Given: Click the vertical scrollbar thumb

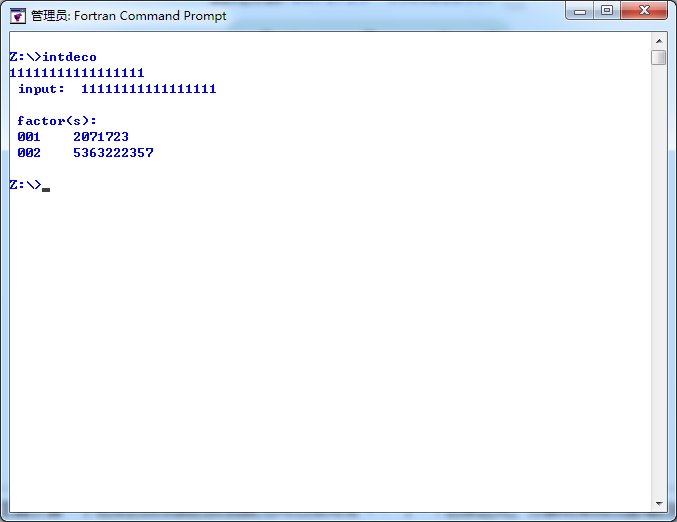Looking at the screenshot, I should [658, 58].
